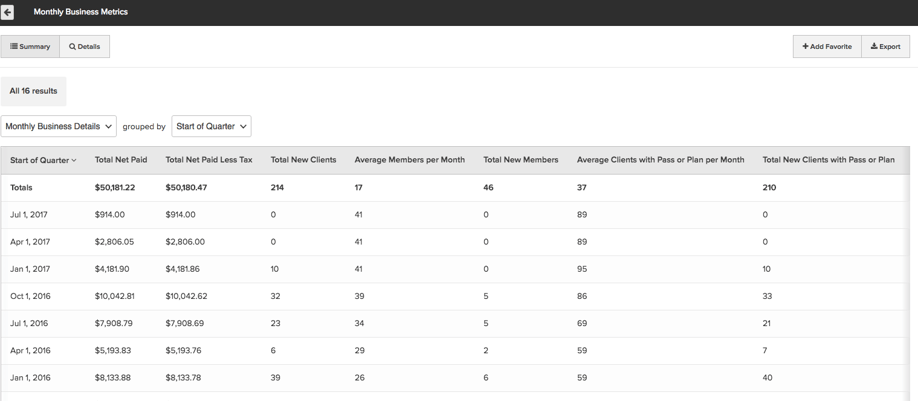Click Total Net Paid Less Tax header
The height and width of the screenshot is (401, 918).
tap(209, 160)
